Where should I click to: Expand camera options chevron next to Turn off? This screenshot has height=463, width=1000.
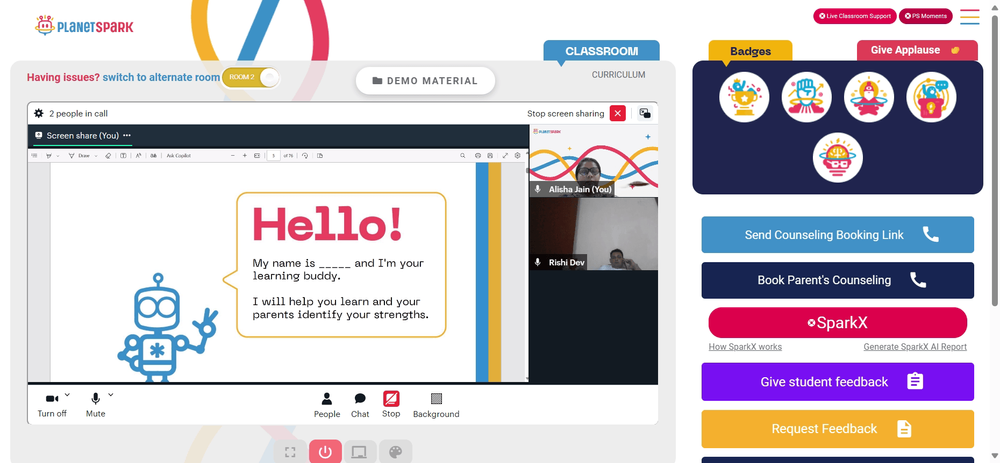(68, 395)
